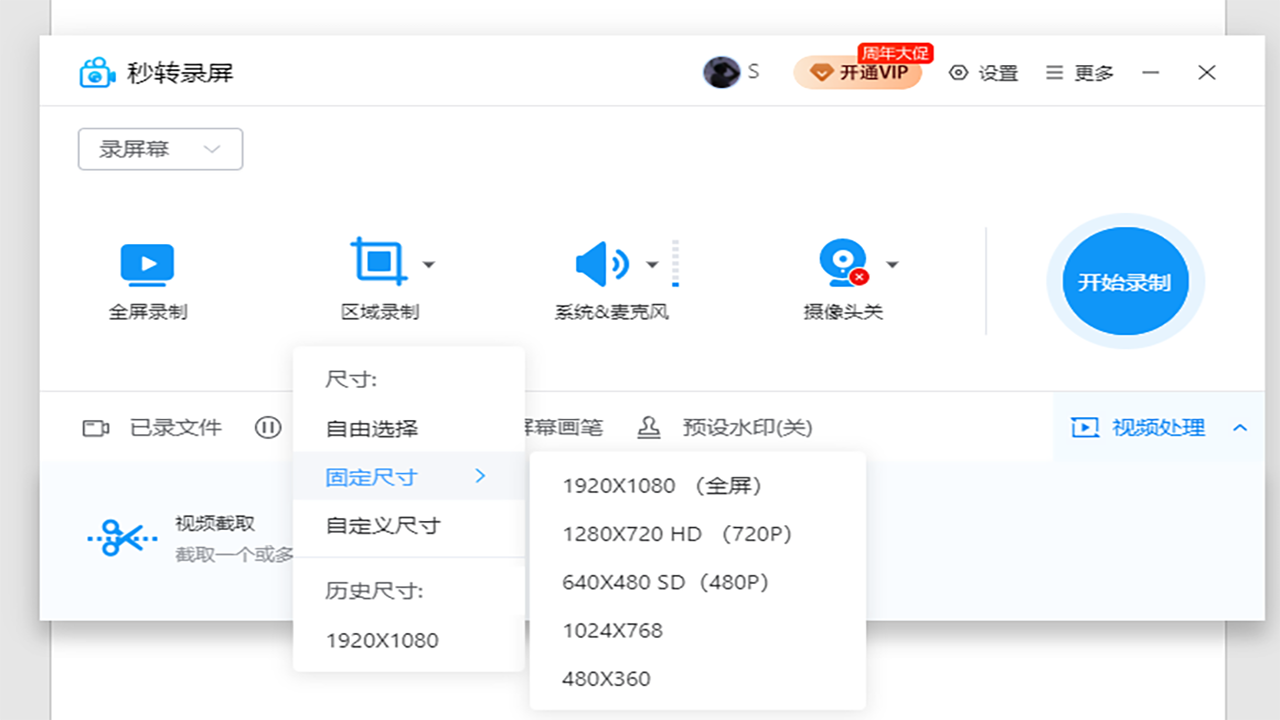The image size is (1280, 720).
Task: Click the 开通VIP upgrade button
Action: pos(858,72)
